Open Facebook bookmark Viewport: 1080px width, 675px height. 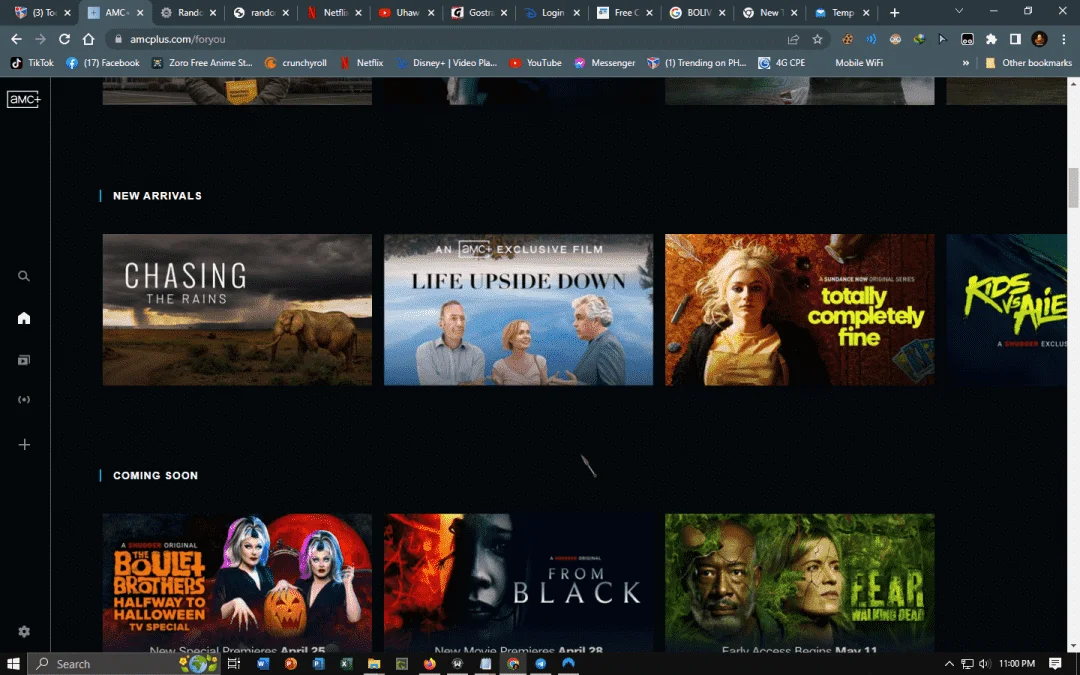pyautogui.click(x=103, y=63)
